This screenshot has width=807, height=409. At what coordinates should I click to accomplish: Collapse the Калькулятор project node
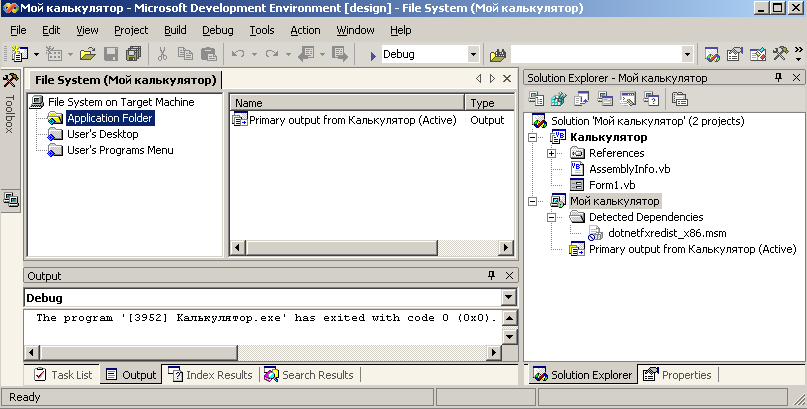tap(532, 137)
